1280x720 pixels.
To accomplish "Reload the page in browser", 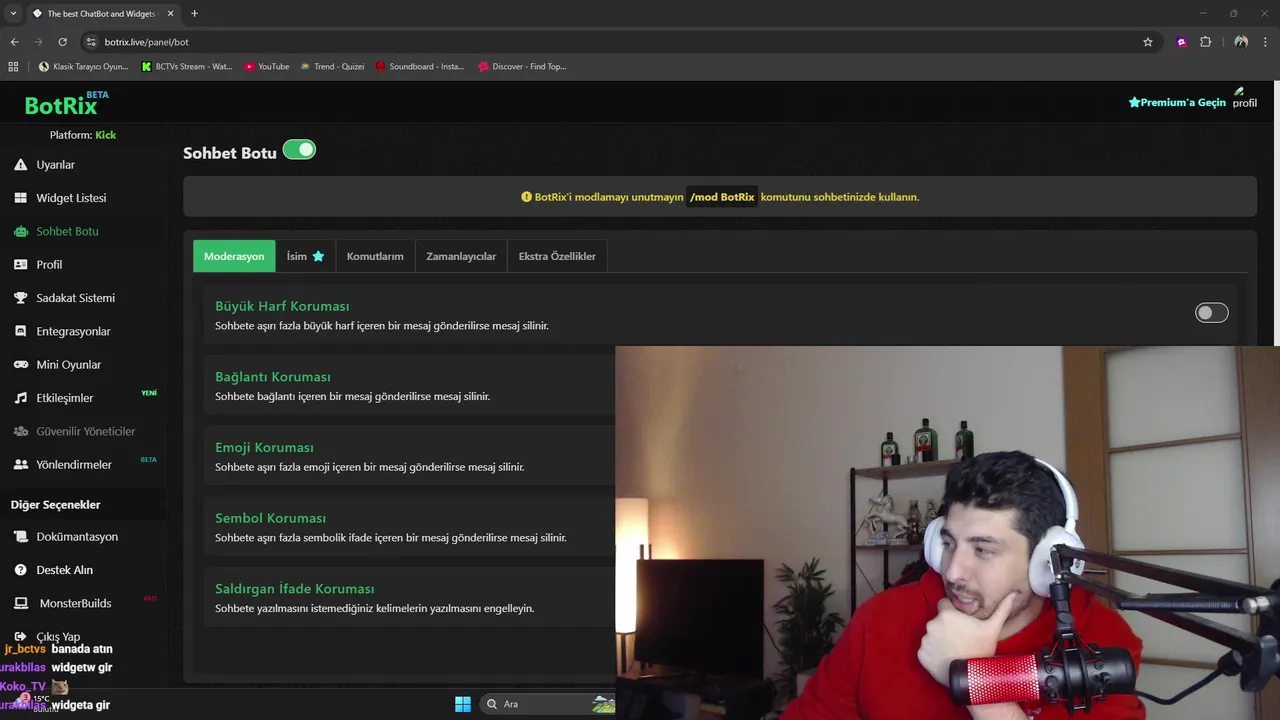I will pos(62,42).
